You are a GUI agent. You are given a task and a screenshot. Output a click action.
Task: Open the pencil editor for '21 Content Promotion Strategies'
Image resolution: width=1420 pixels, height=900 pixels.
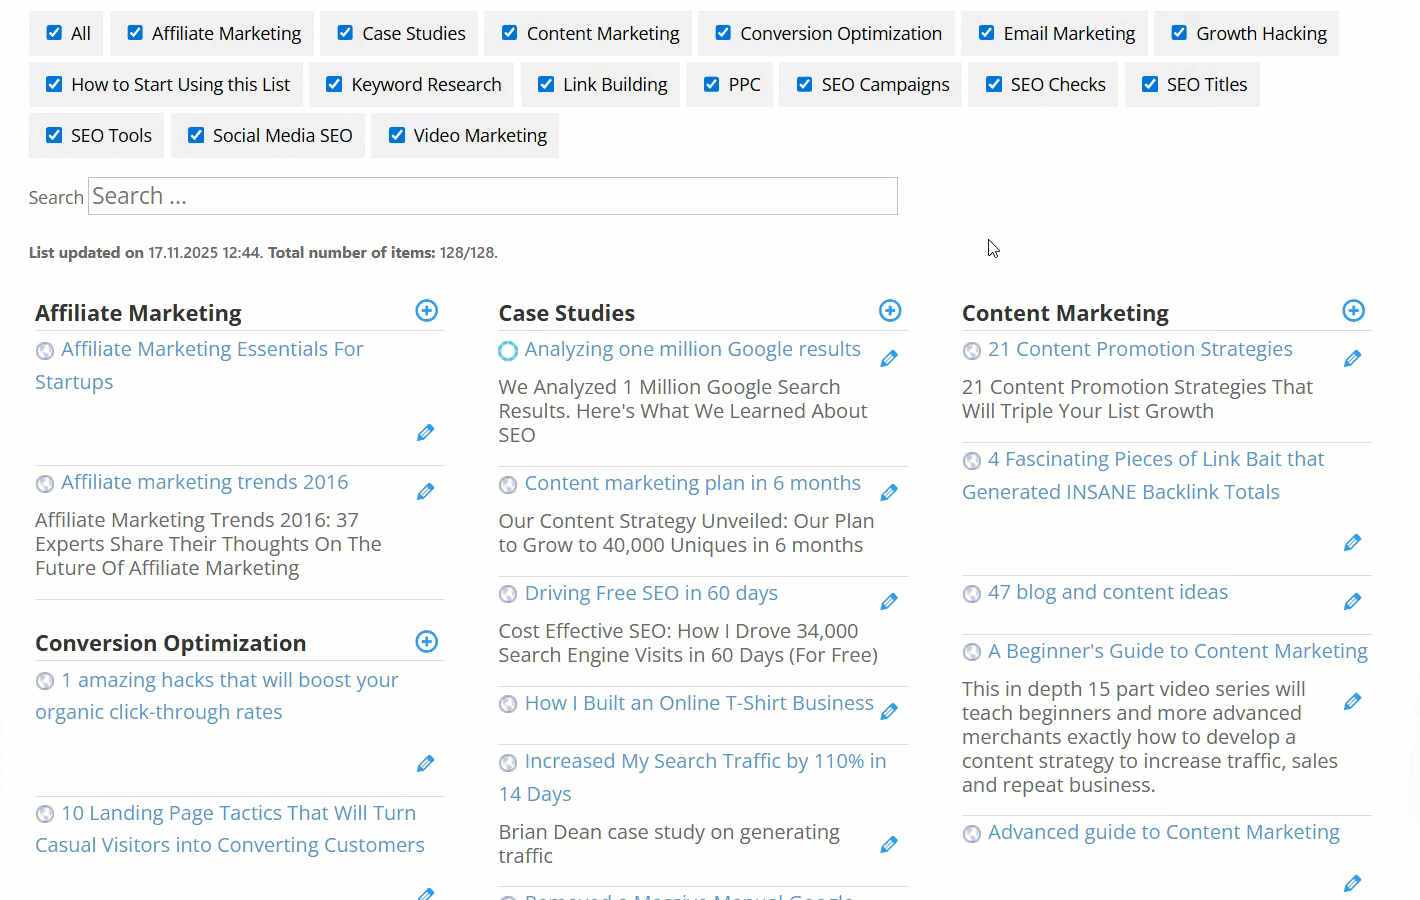point(1352,358)
